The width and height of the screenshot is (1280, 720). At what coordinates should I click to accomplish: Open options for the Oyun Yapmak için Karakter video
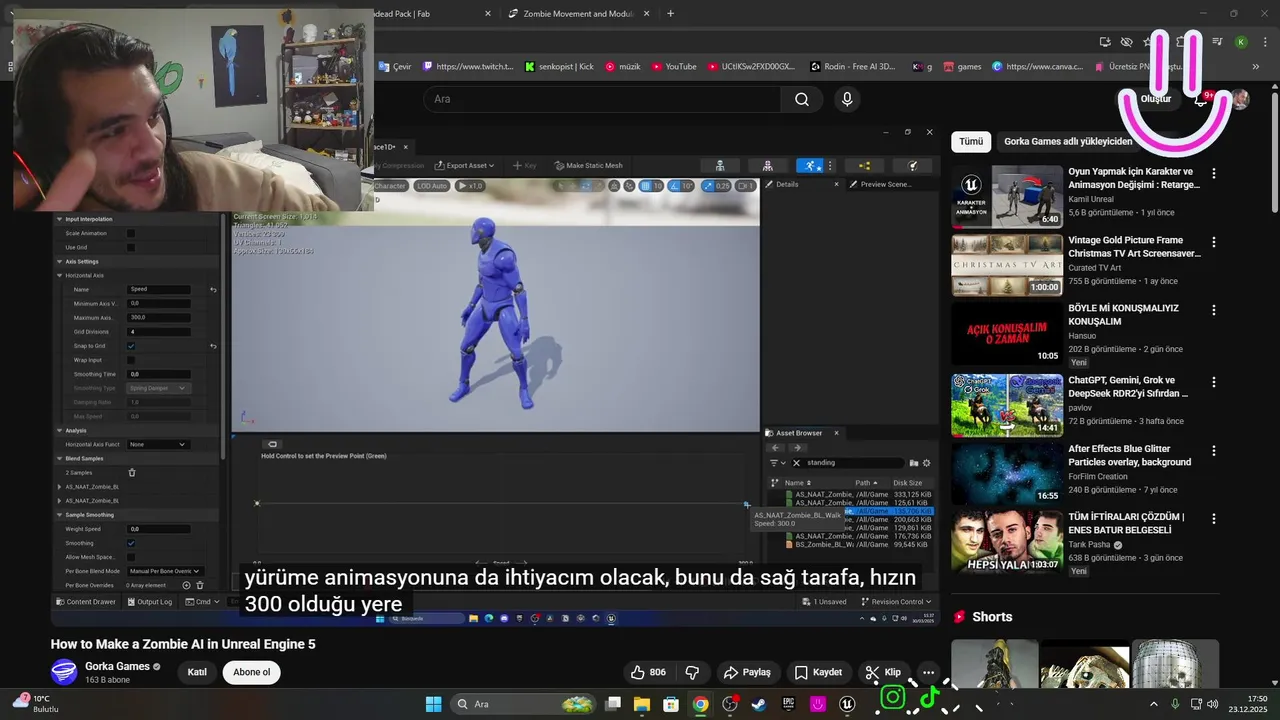[x=1214, y=173]
